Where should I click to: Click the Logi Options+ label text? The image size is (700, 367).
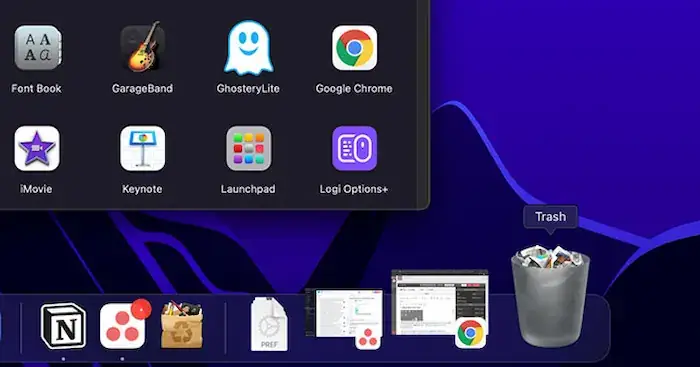tap(354, 189)
